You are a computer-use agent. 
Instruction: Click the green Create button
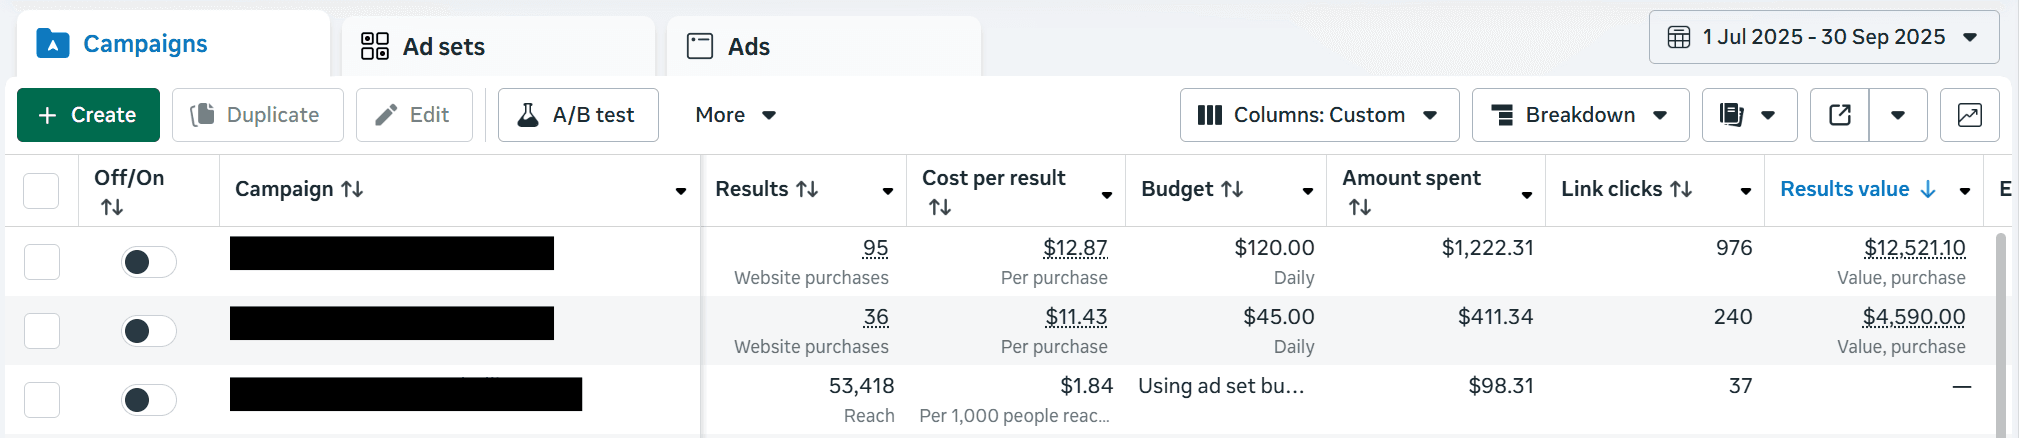coord(88,115)
